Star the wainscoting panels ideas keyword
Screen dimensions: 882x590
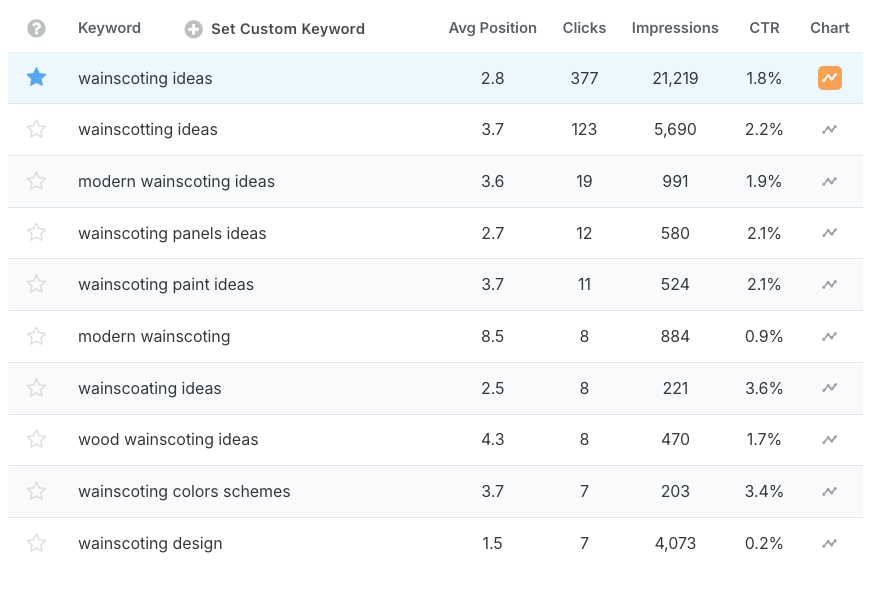tap(37, 232)
